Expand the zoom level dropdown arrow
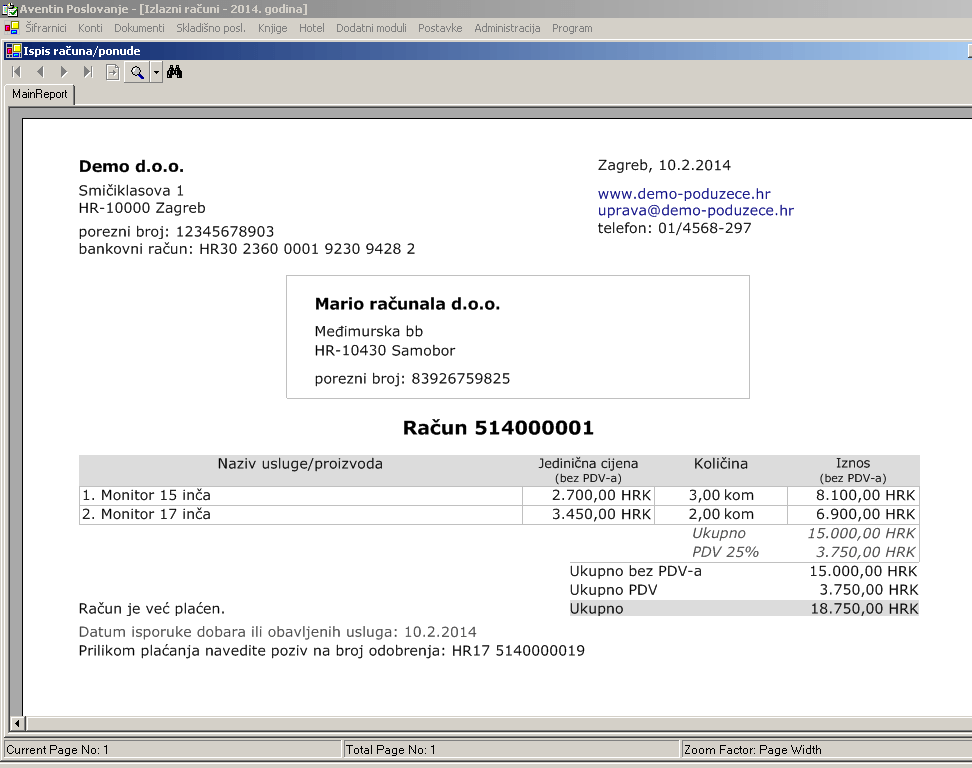This screenshot has width=972, height=768. click(x=156, y=72)
